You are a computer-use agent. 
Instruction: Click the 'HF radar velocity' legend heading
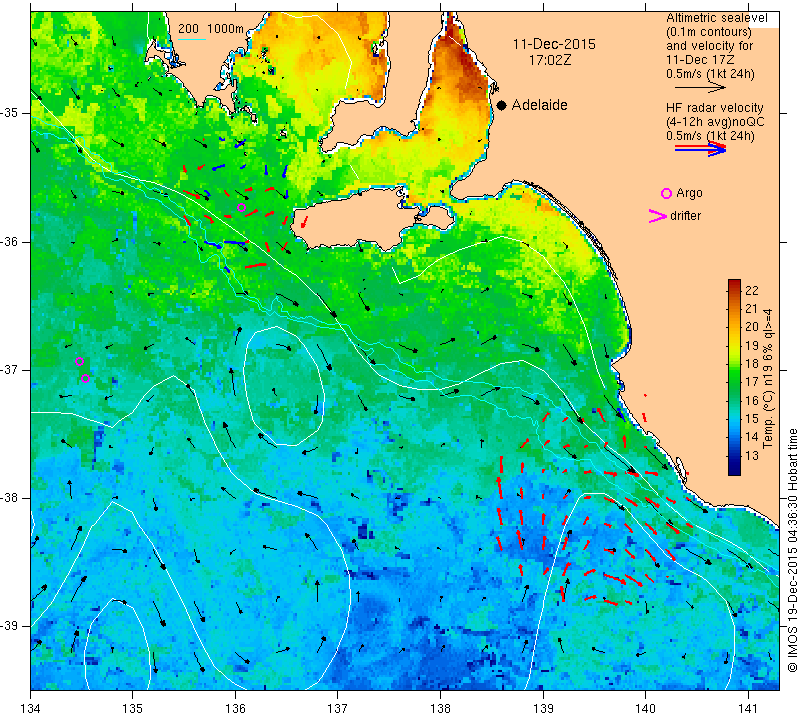pyautogui.click(x=714, y=108)
